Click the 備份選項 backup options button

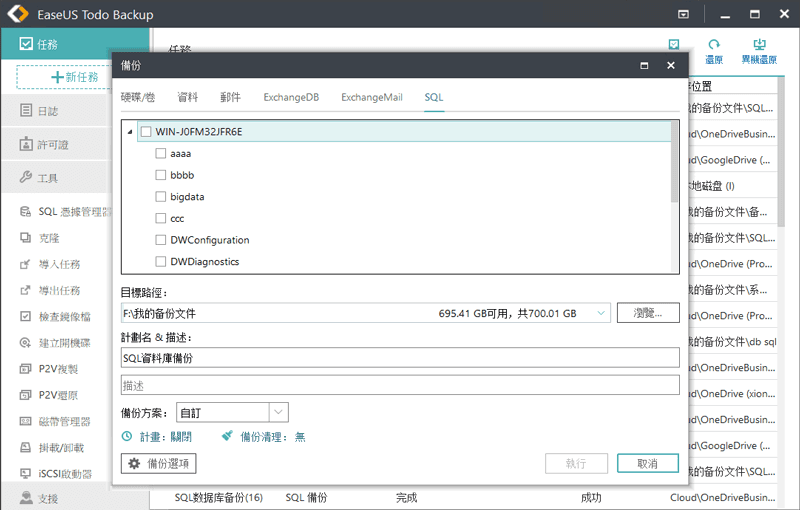tap(158, 463)
